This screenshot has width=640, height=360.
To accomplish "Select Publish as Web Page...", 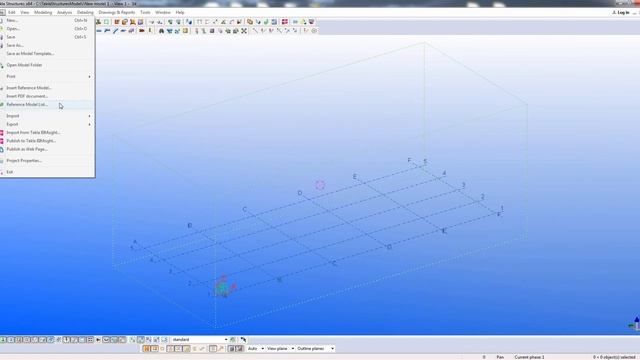I will click(x=47, y=149).
